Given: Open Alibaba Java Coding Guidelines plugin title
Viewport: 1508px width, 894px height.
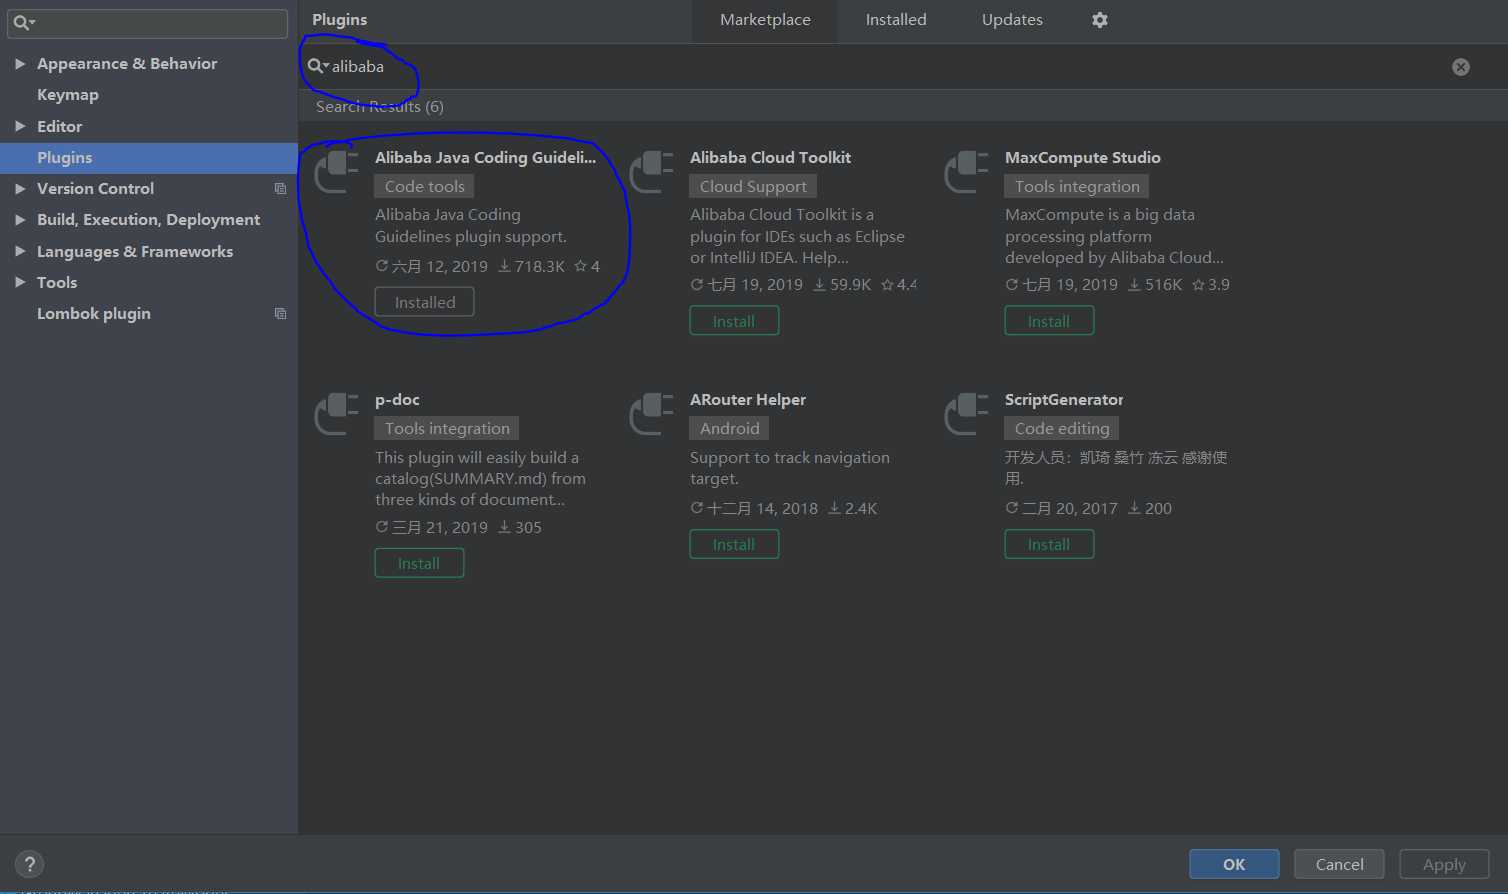Looking at the screenshot, I should pos(485,157).
